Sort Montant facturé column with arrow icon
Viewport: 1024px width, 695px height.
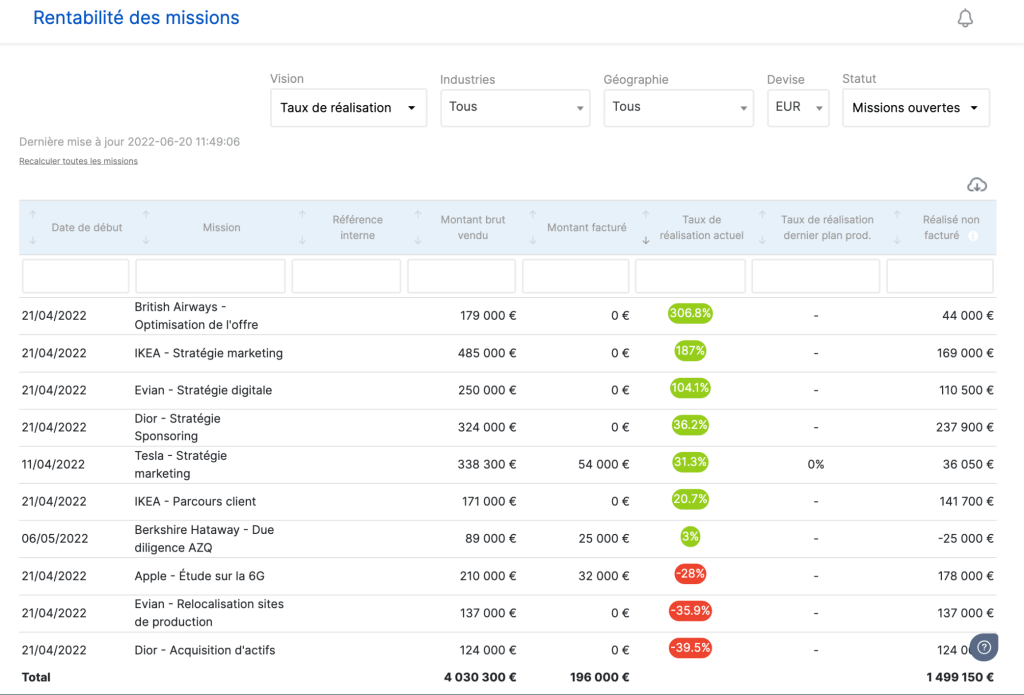(532, 227)
